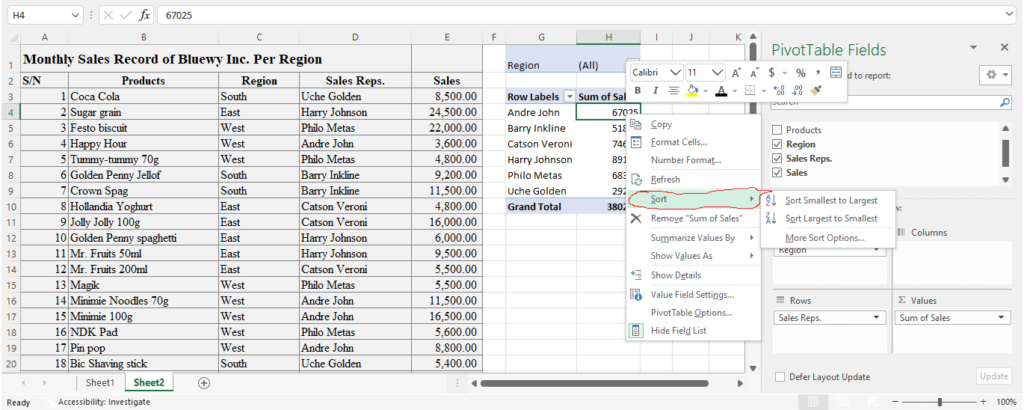Toggle italic in mini toolbar
Screen dimensions: 1024x410
click(656, 90)
